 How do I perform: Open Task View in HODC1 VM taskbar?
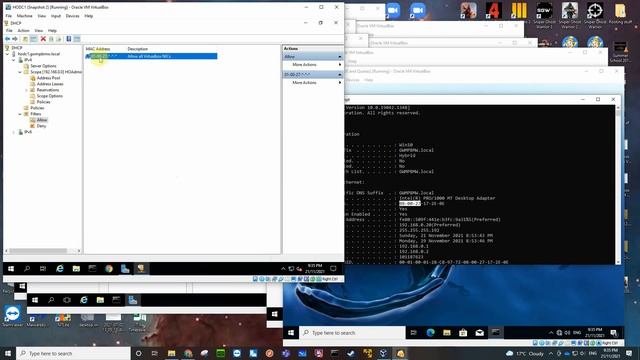(x=43, y=269)
